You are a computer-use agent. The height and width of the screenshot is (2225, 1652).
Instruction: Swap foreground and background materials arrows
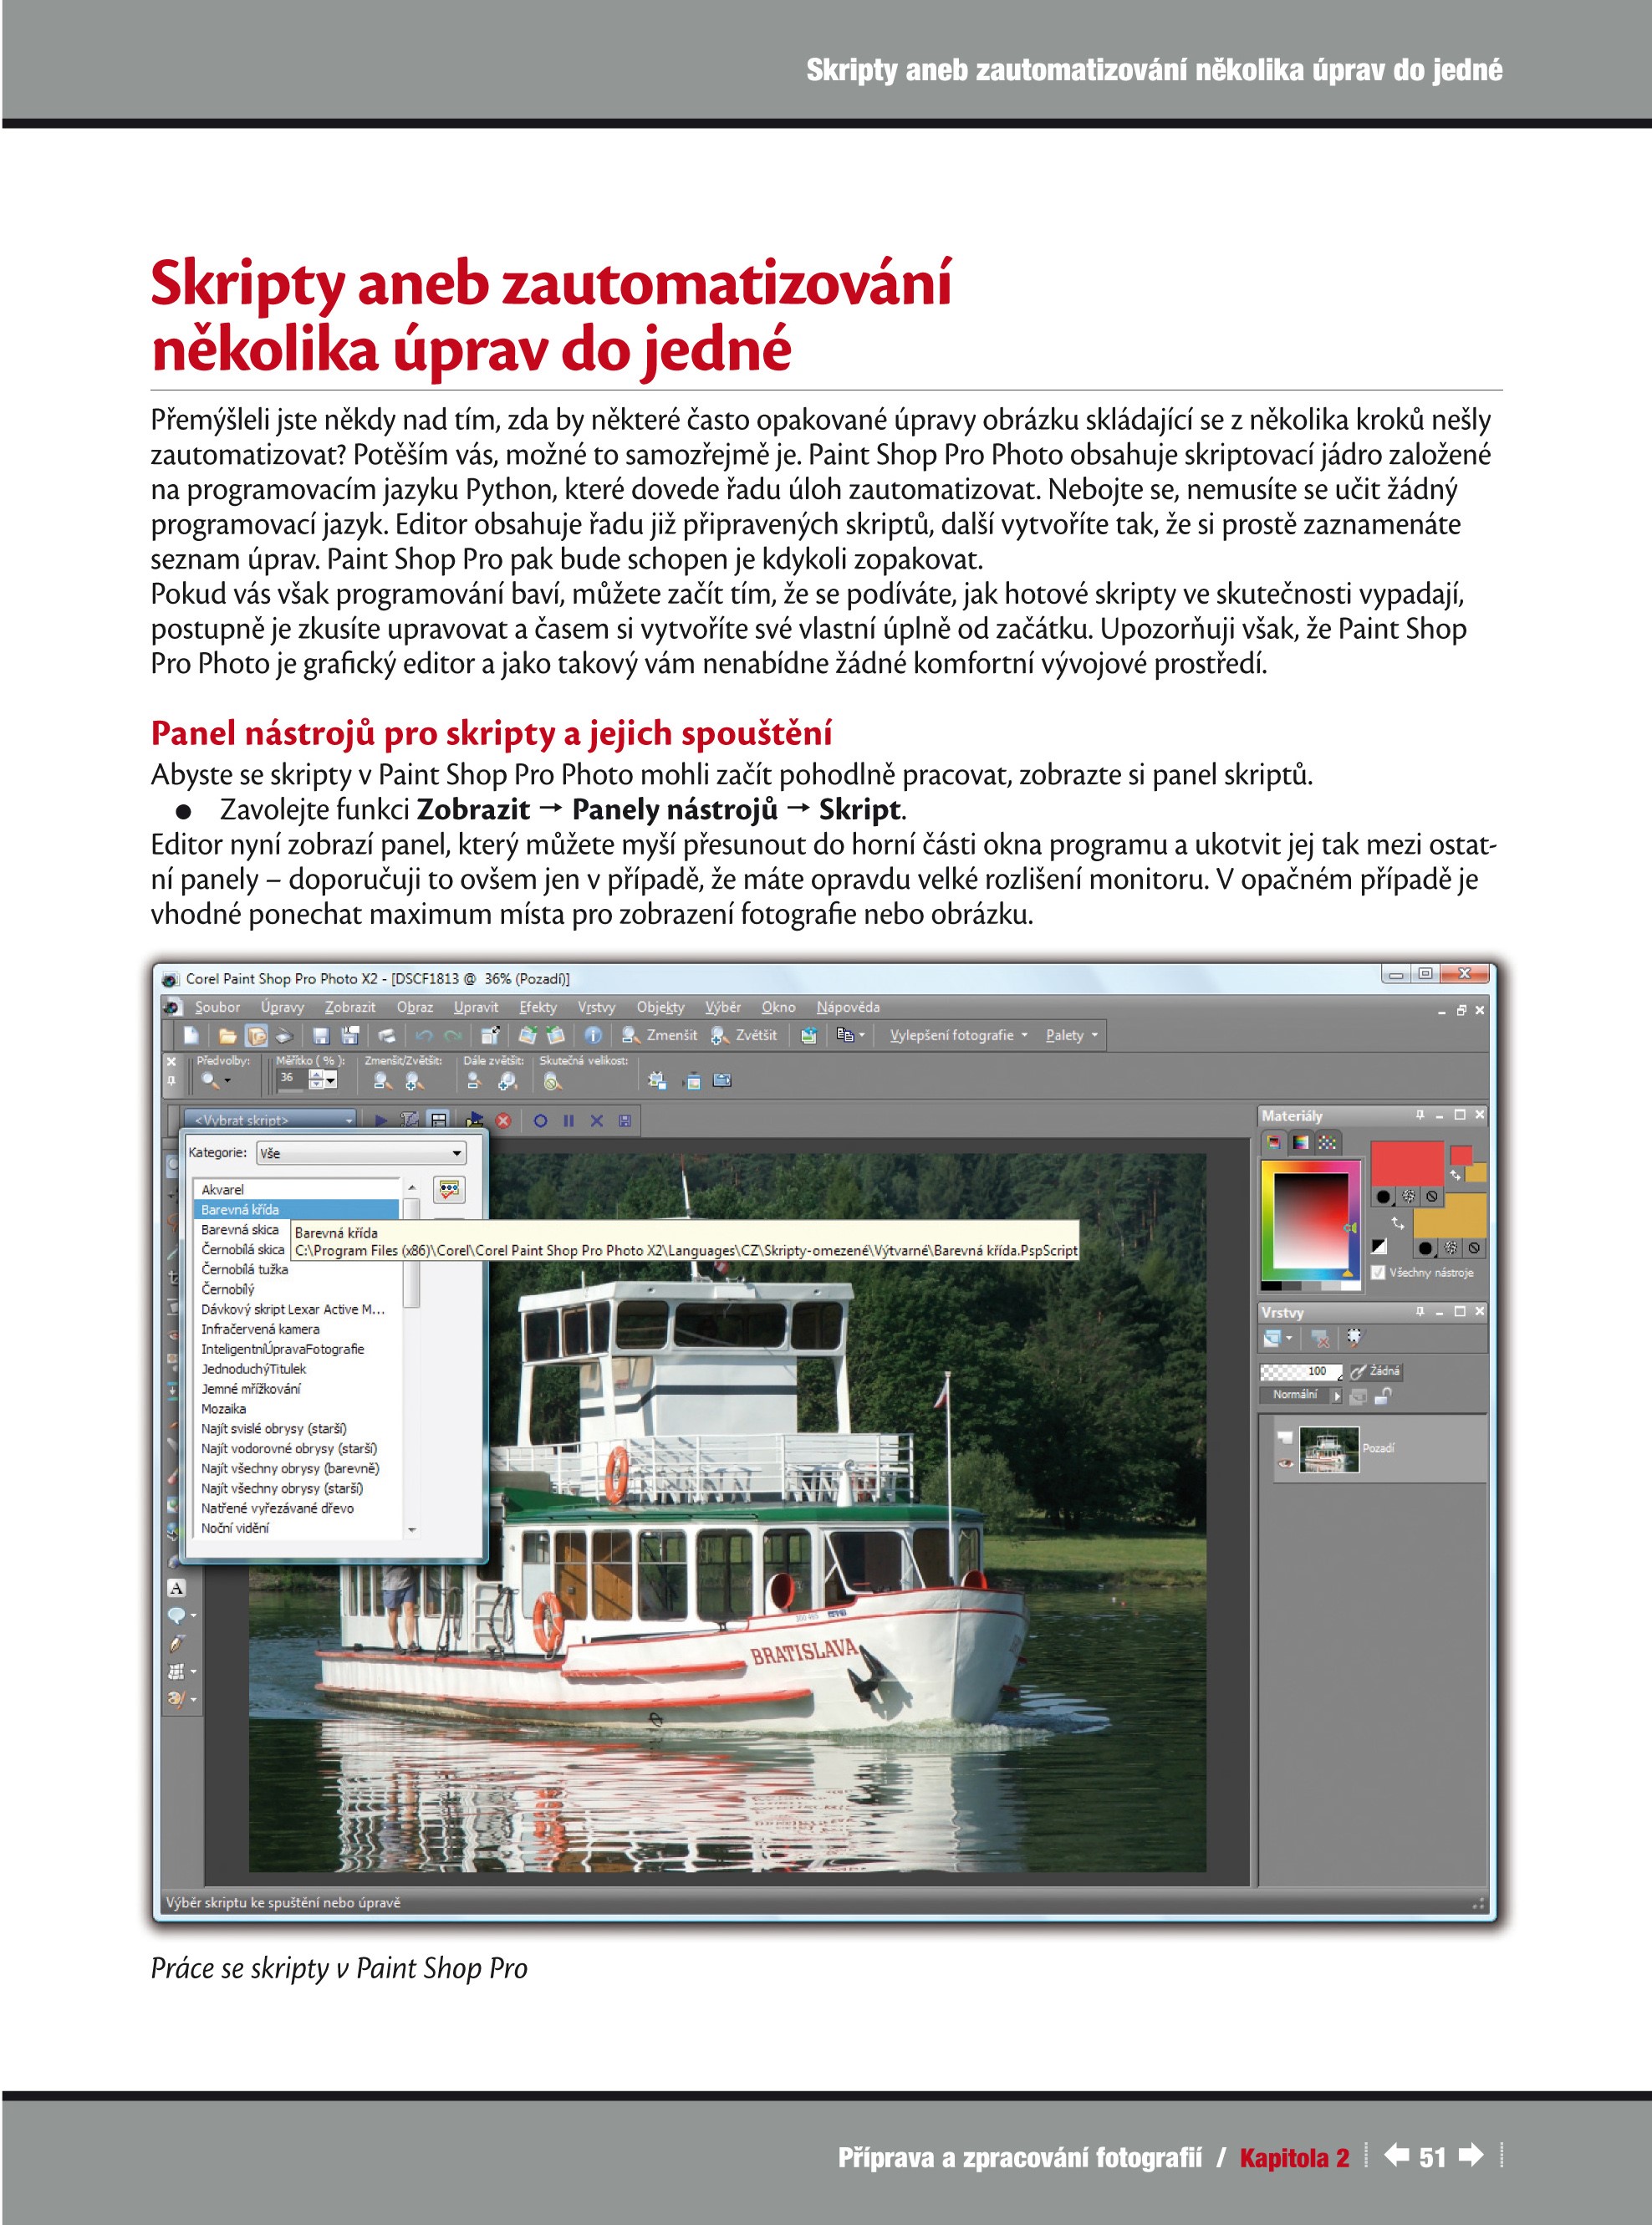(1398, 1222)
